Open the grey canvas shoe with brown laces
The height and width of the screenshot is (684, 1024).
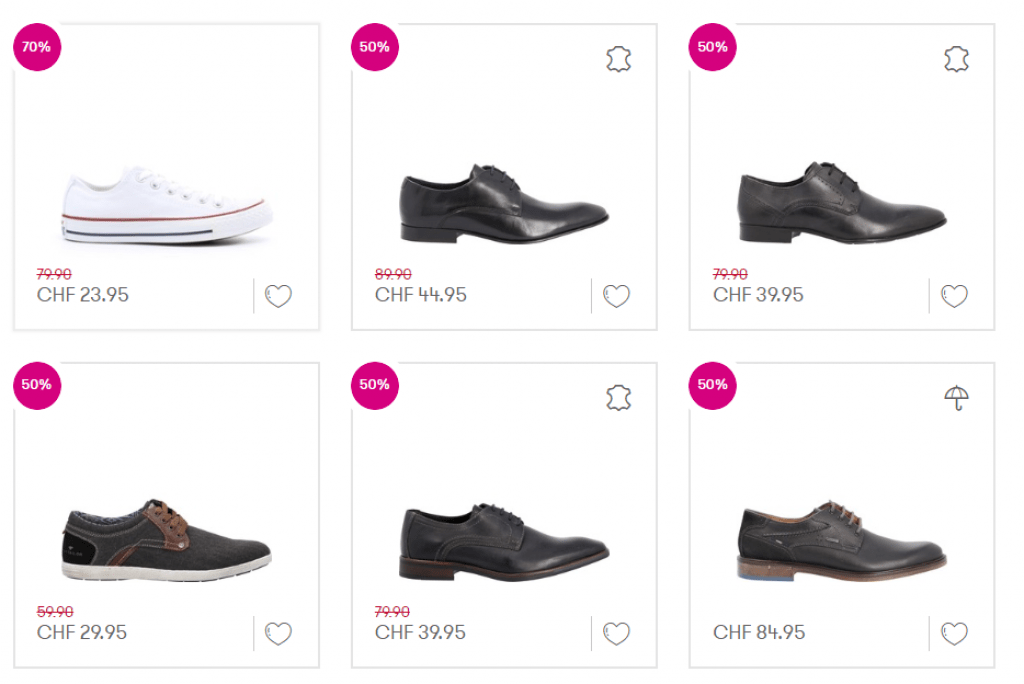pos(167,540)
